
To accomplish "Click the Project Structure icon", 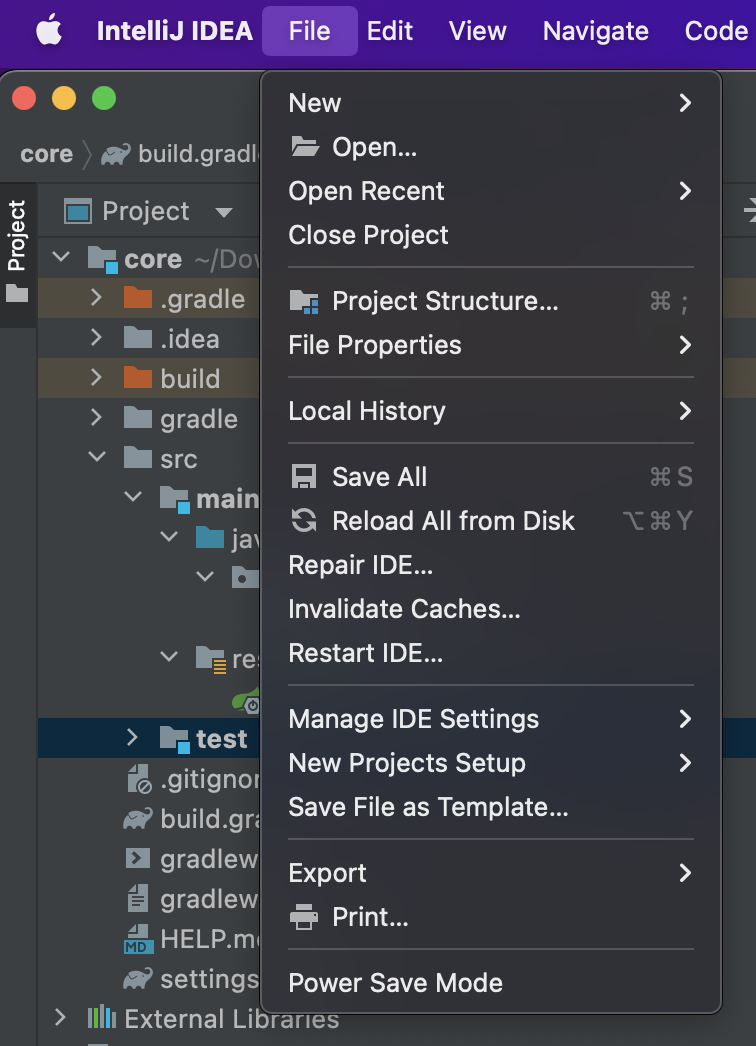I will (x=303, y=301).
